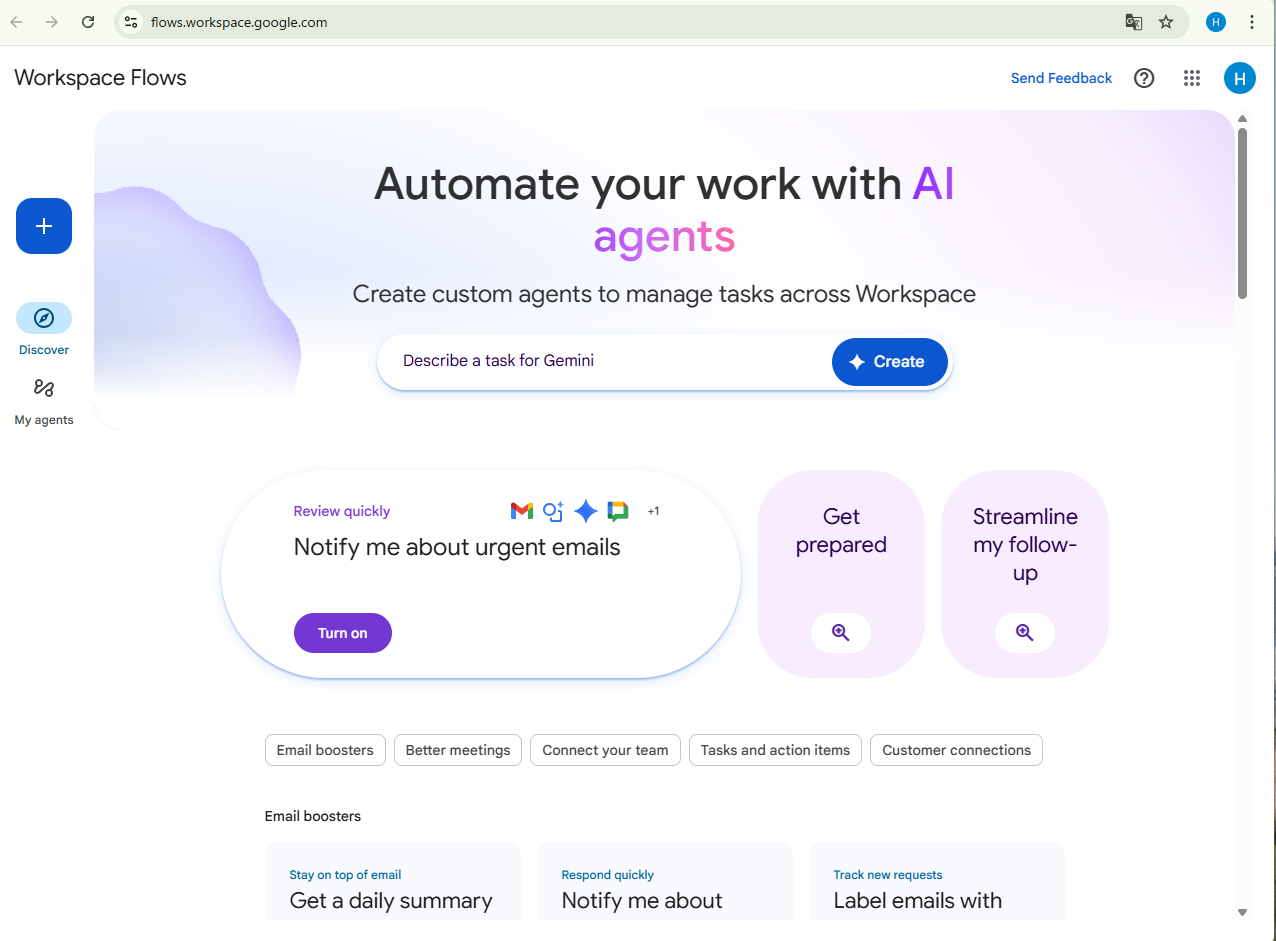
Task: Click the Email boosters section heading
Action: coord(313,816)
